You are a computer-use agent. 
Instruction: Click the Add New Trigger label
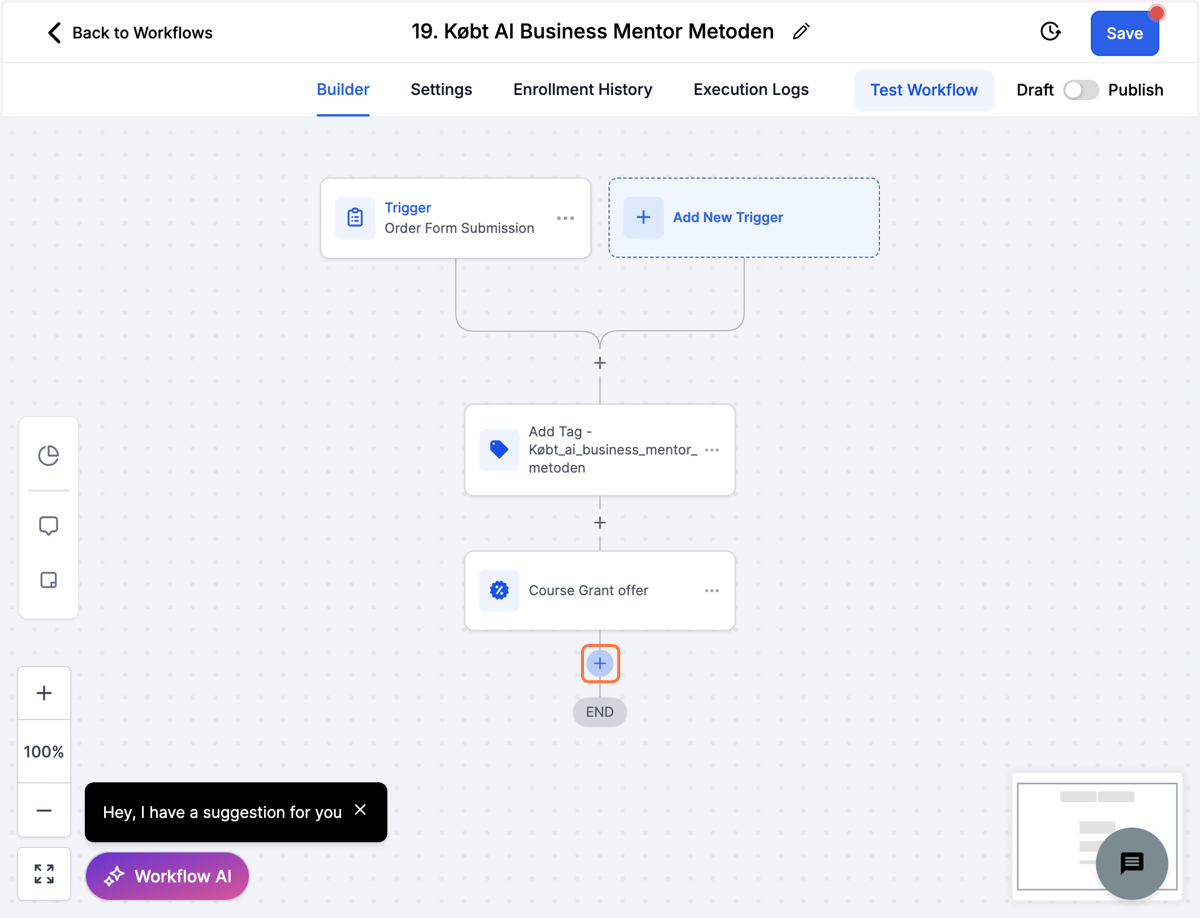(728, 217)
